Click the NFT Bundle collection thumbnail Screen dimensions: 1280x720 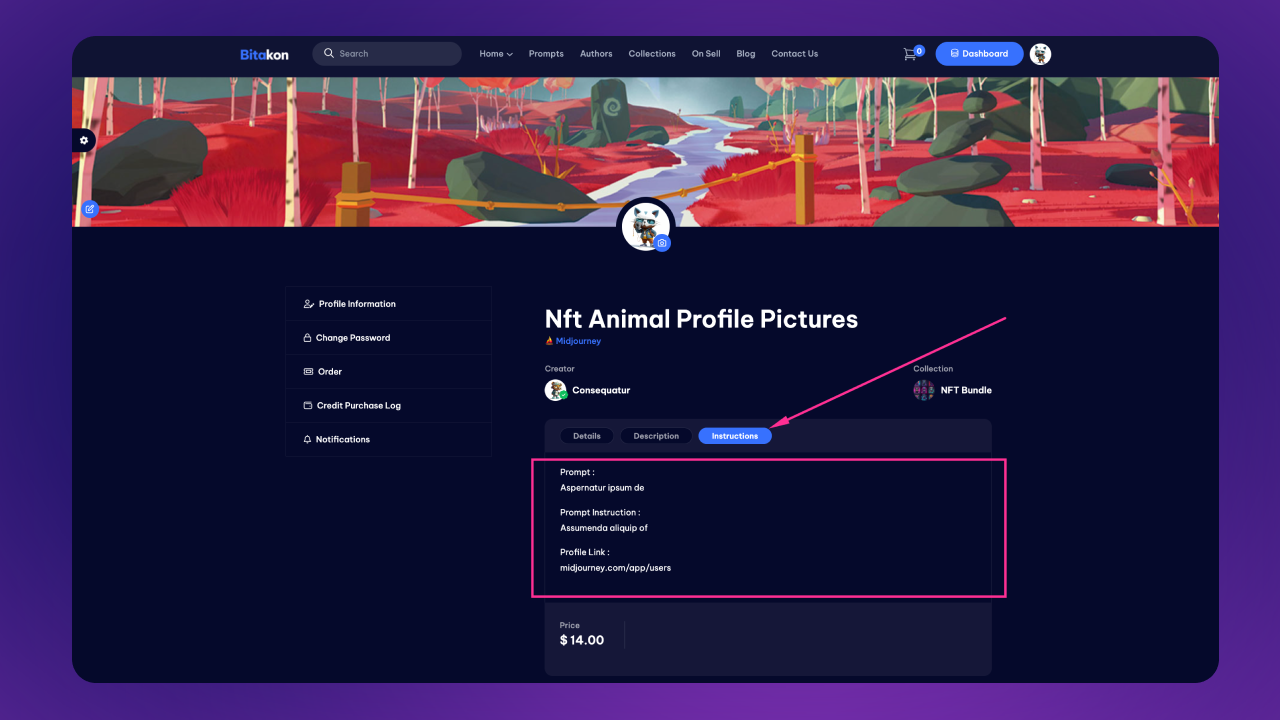924,390
